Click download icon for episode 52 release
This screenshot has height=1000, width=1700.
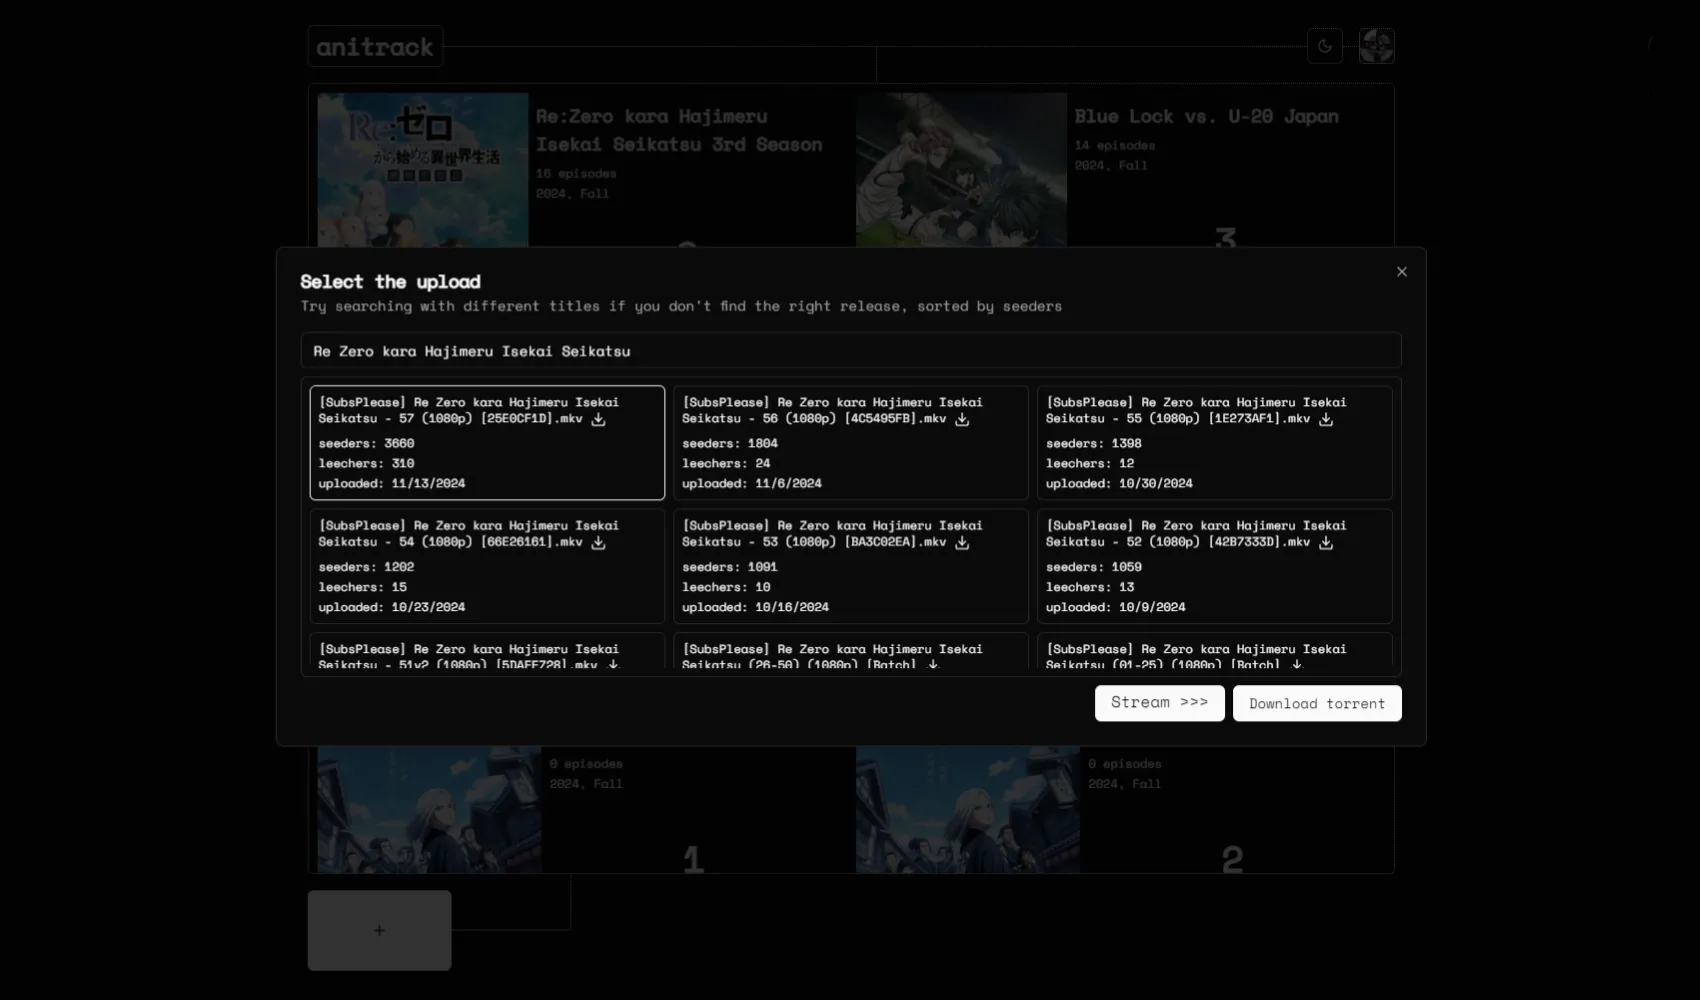(x=1326, y=542)
